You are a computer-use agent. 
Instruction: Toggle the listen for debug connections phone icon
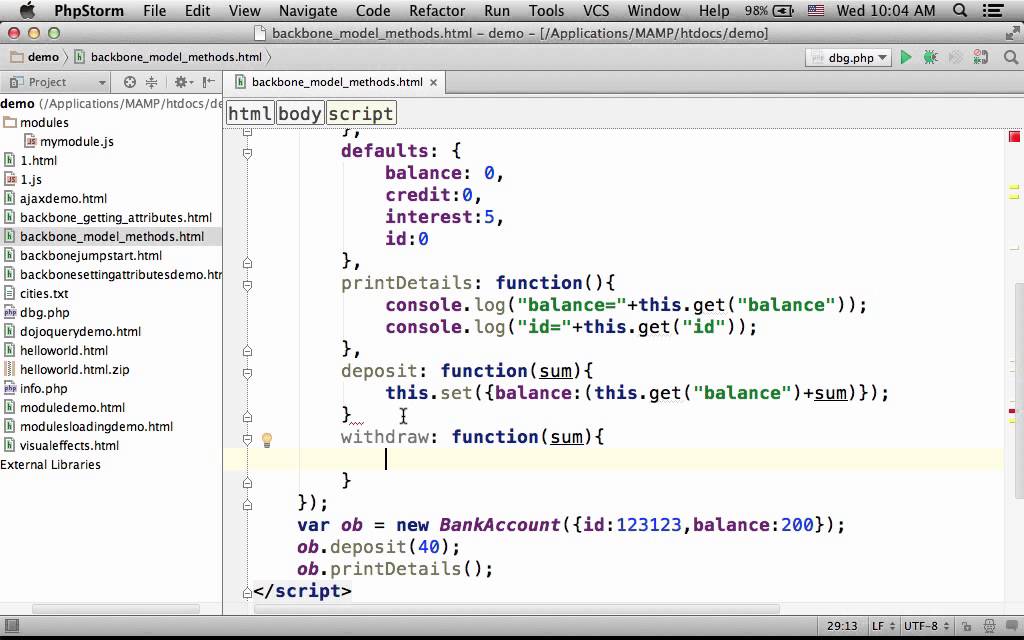pyautogui.click(x=980, y=57)
